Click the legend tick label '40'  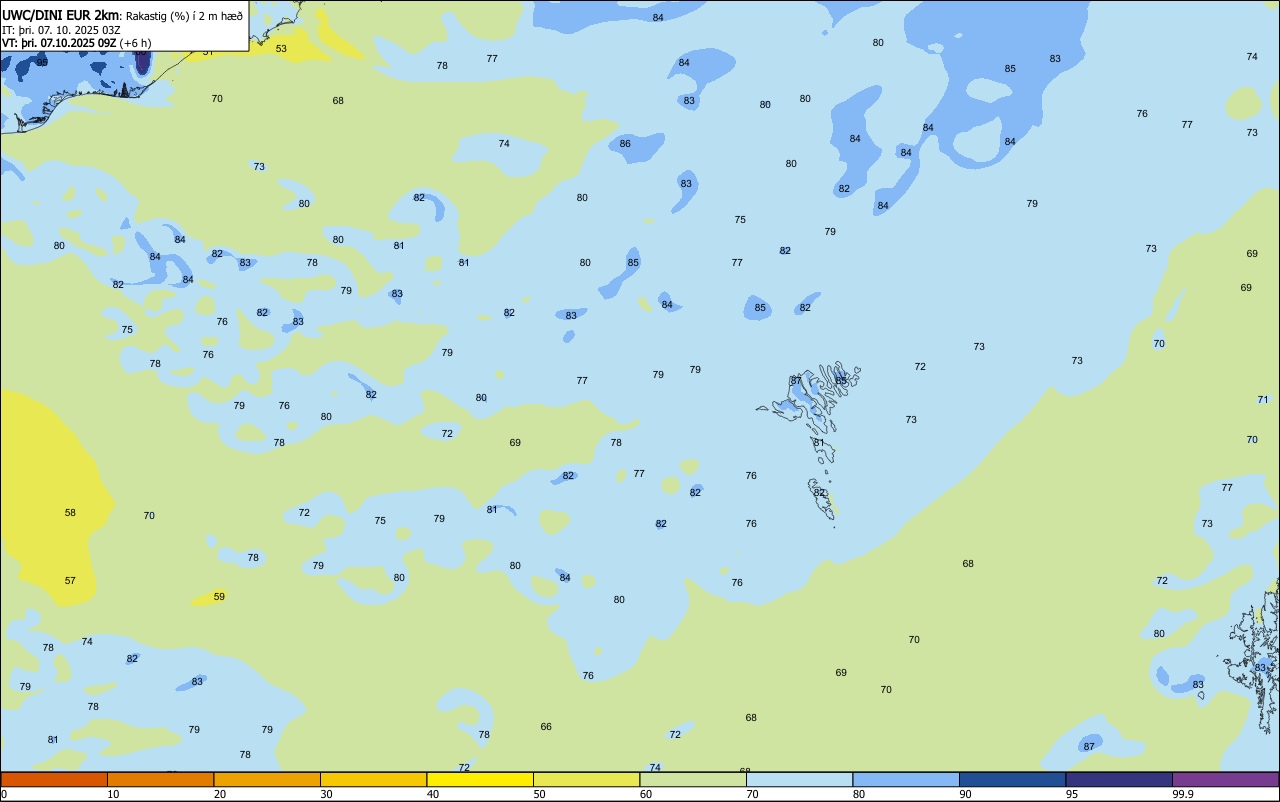(433, 794)
